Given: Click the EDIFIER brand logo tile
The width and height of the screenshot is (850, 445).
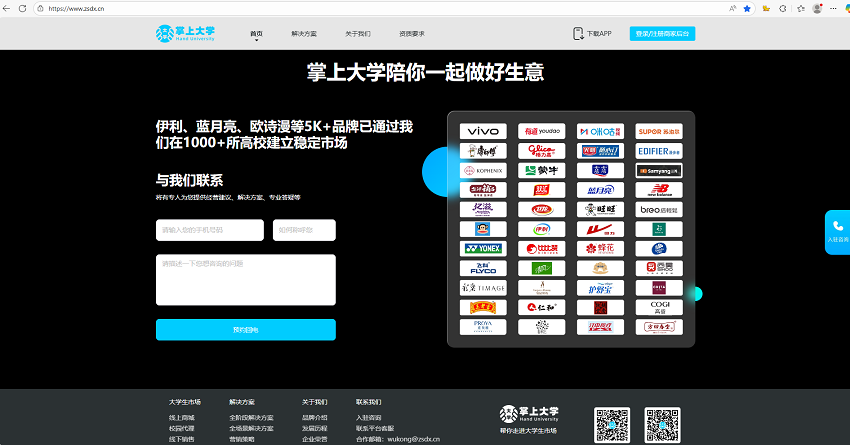Looking at the screenshot, I should 659,151.
